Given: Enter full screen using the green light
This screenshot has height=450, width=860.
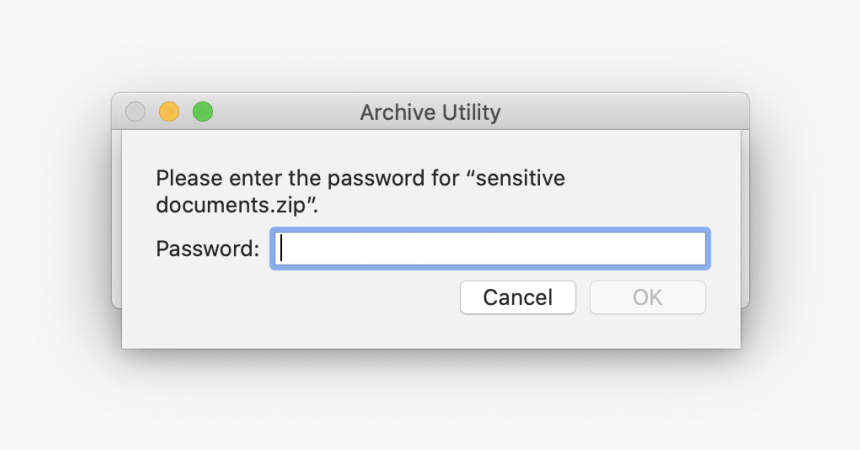Looking at the screenshot, I should point(203,112).
